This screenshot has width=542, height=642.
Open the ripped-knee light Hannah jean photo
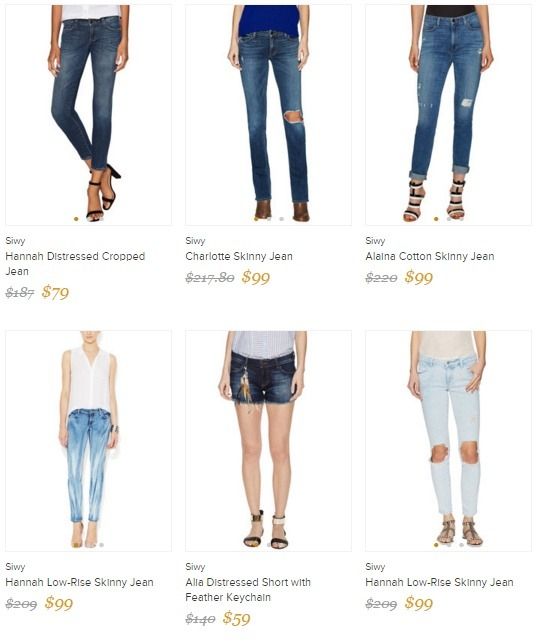[x=448, y=441]
